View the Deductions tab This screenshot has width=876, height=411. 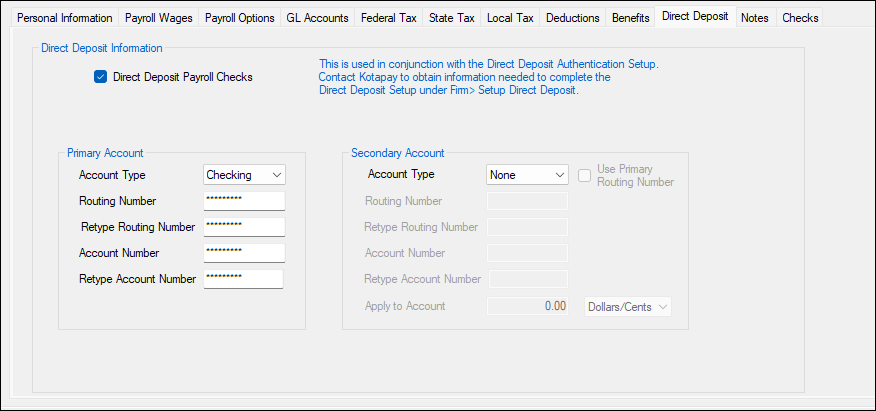573,18
